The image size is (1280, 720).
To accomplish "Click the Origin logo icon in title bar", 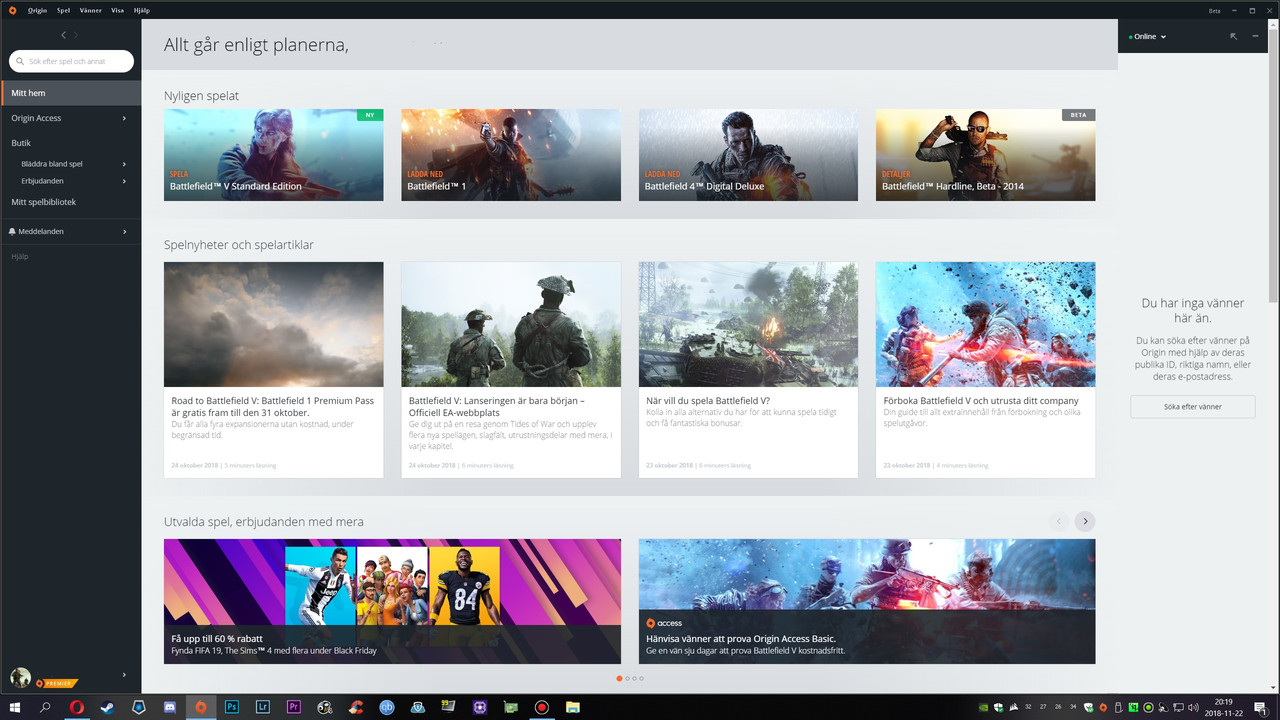I will pyautogui.click(x=12, y=10).
